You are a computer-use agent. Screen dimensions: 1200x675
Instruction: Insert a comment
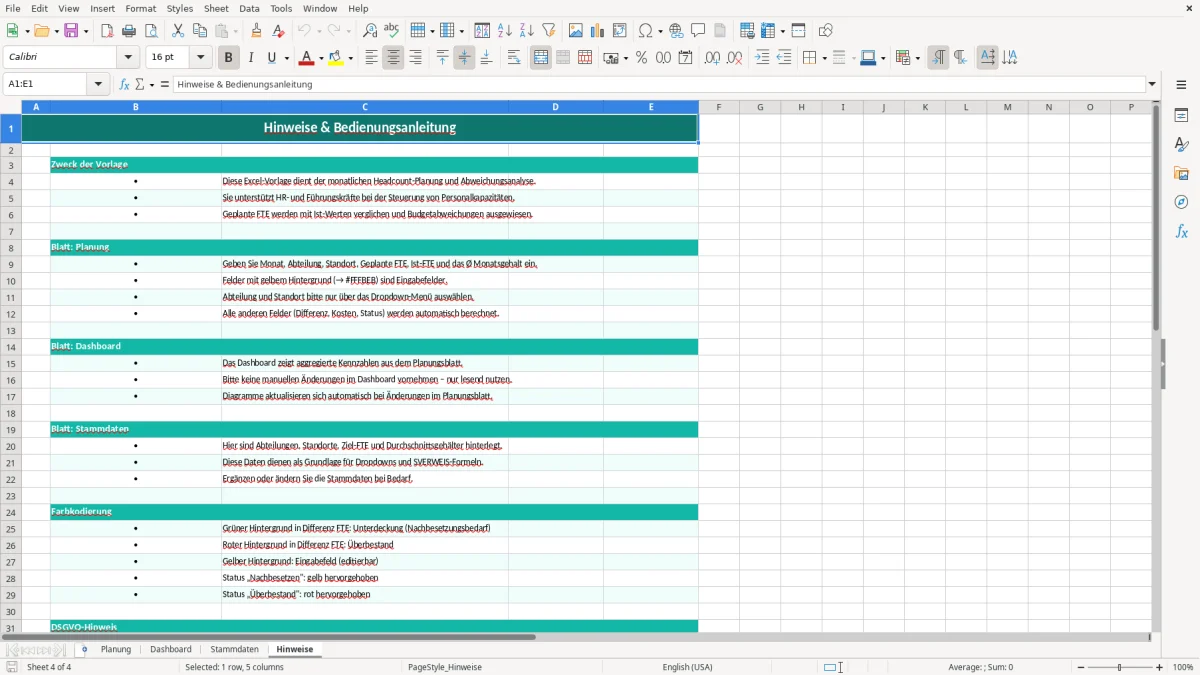click(x=698, y=31)
